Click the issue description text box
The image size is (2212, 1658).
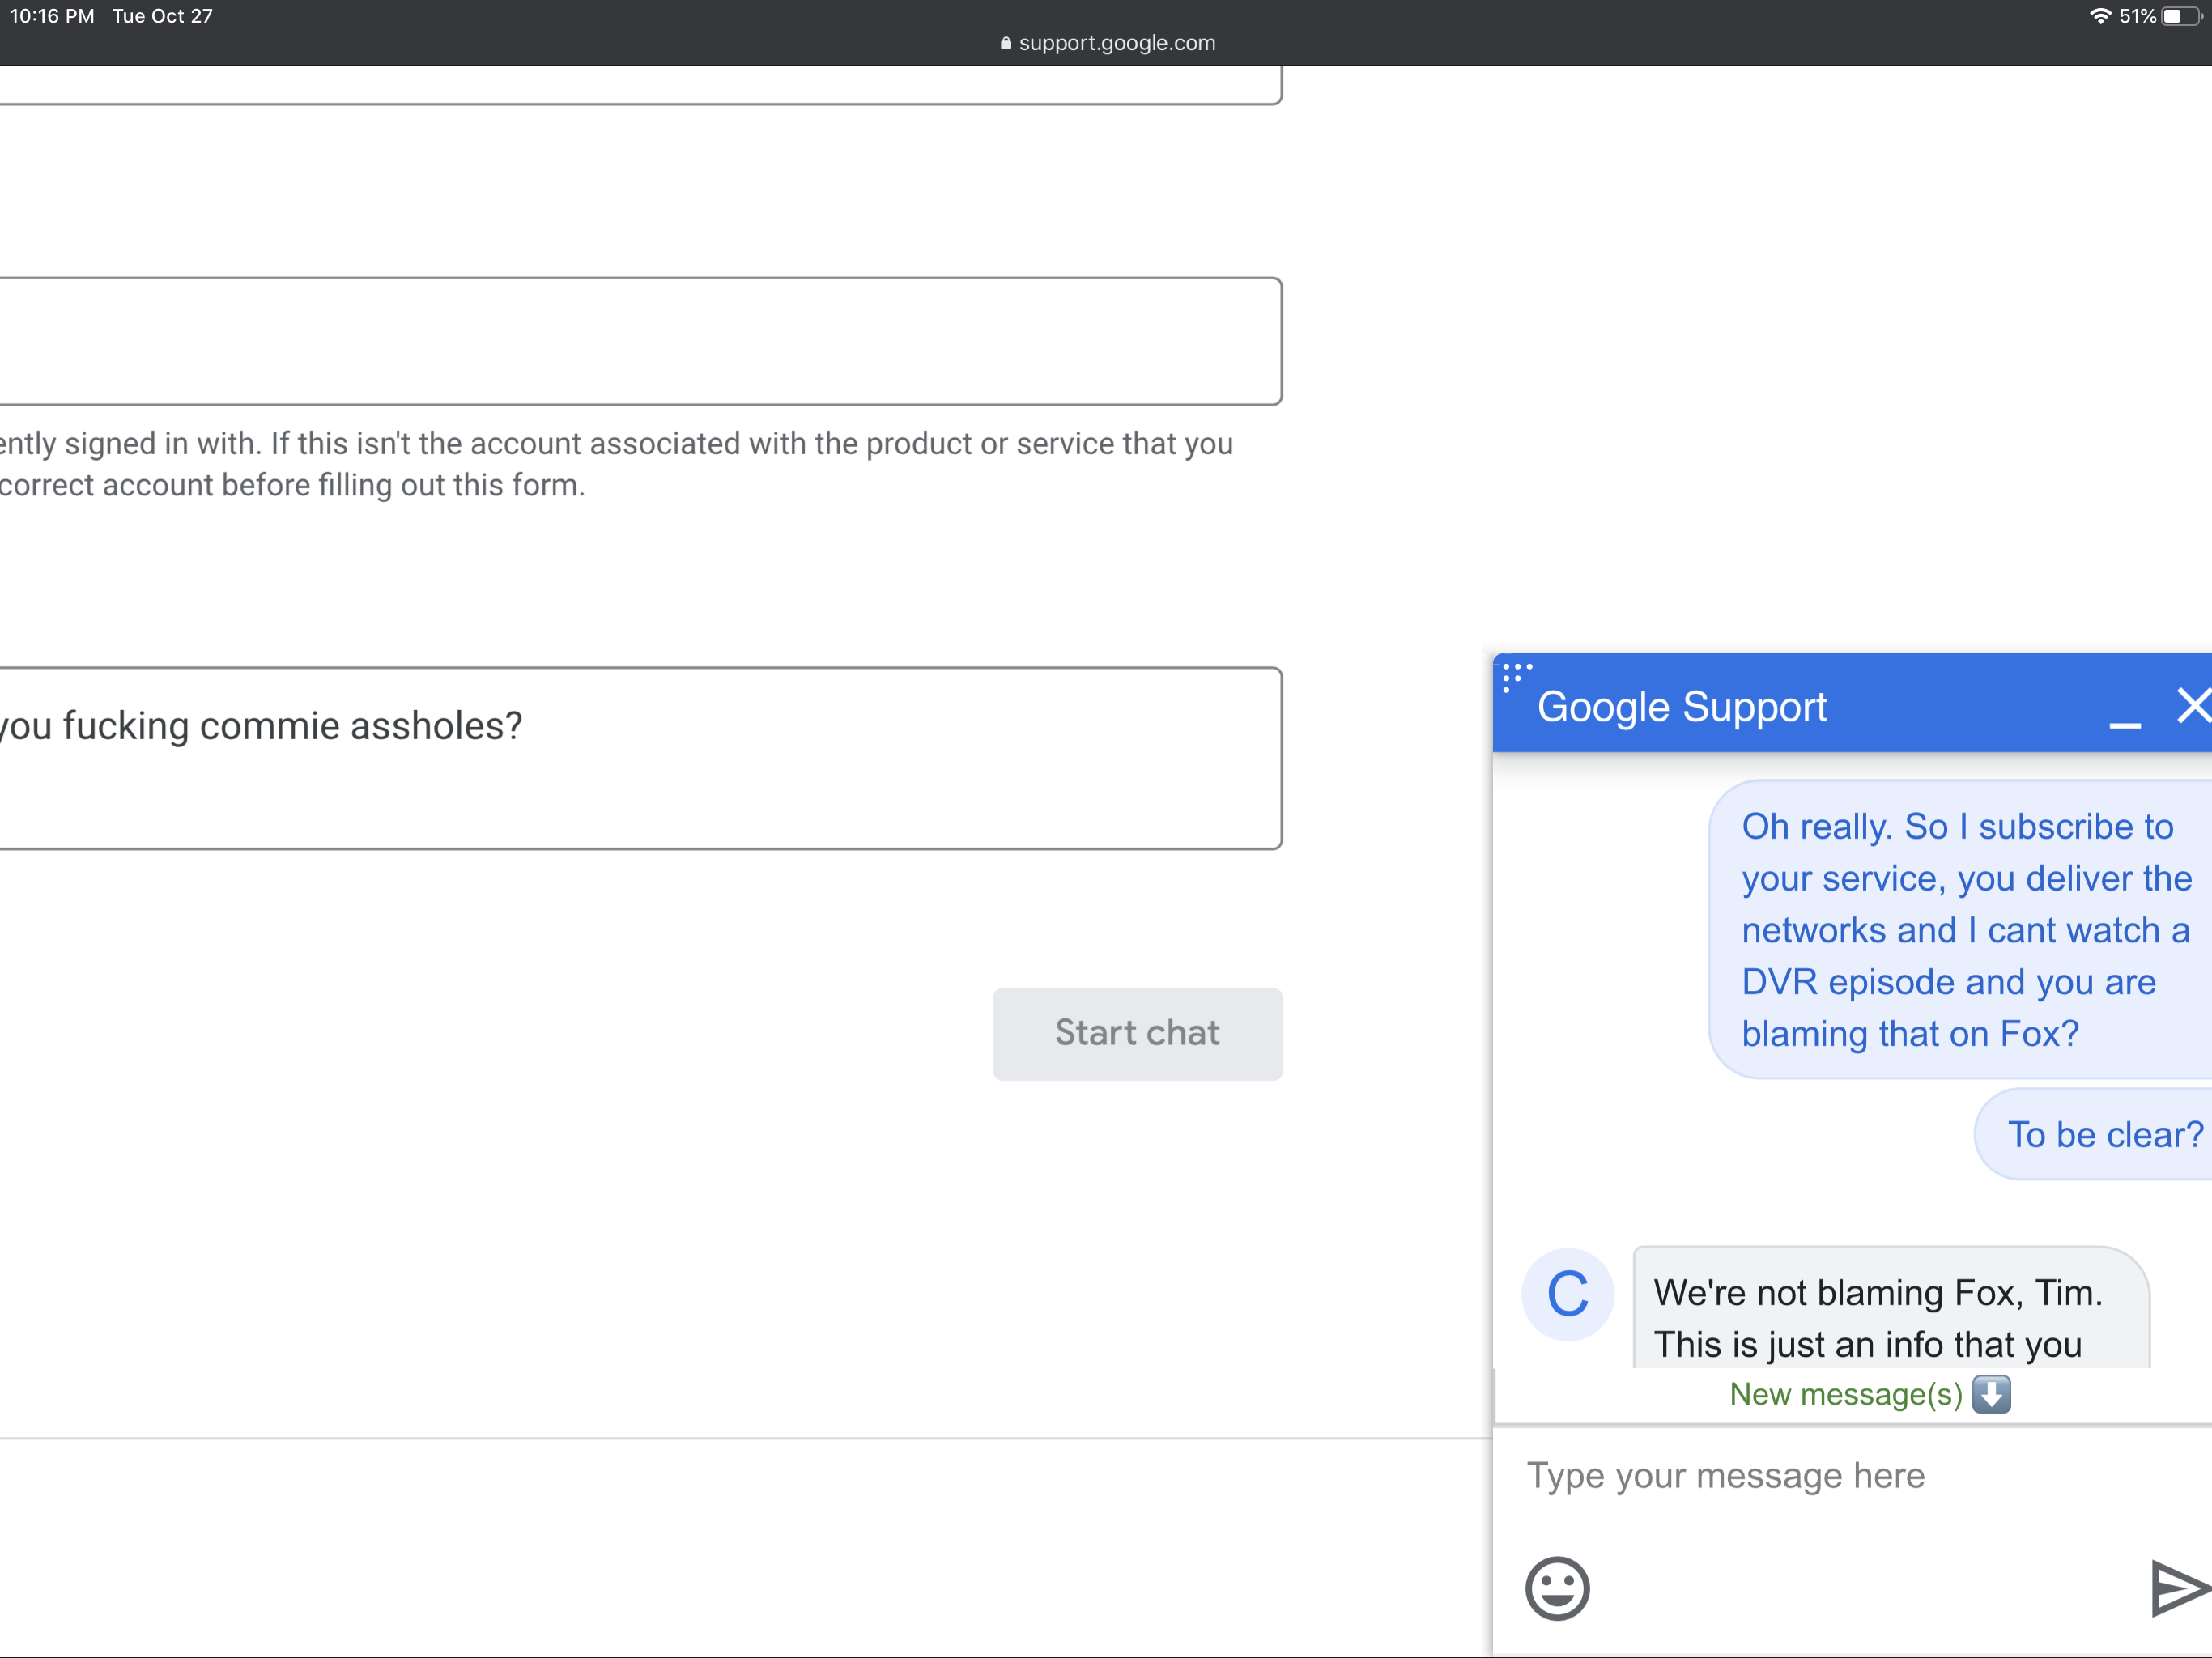click(640, 758)
